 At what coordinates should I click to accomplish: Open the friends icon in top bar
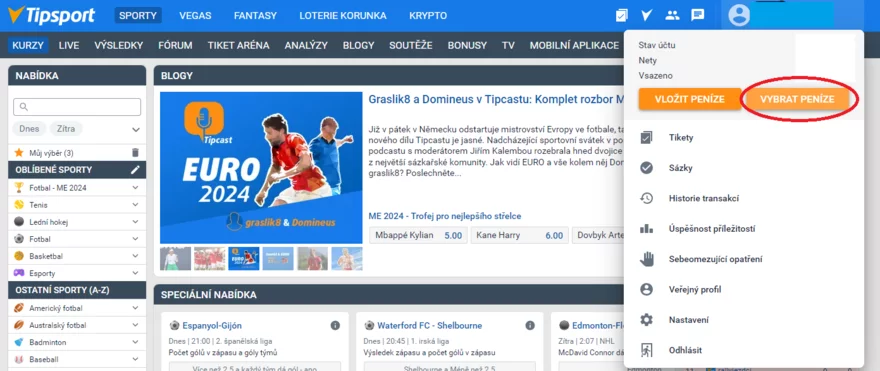click(x=672, y=15)
